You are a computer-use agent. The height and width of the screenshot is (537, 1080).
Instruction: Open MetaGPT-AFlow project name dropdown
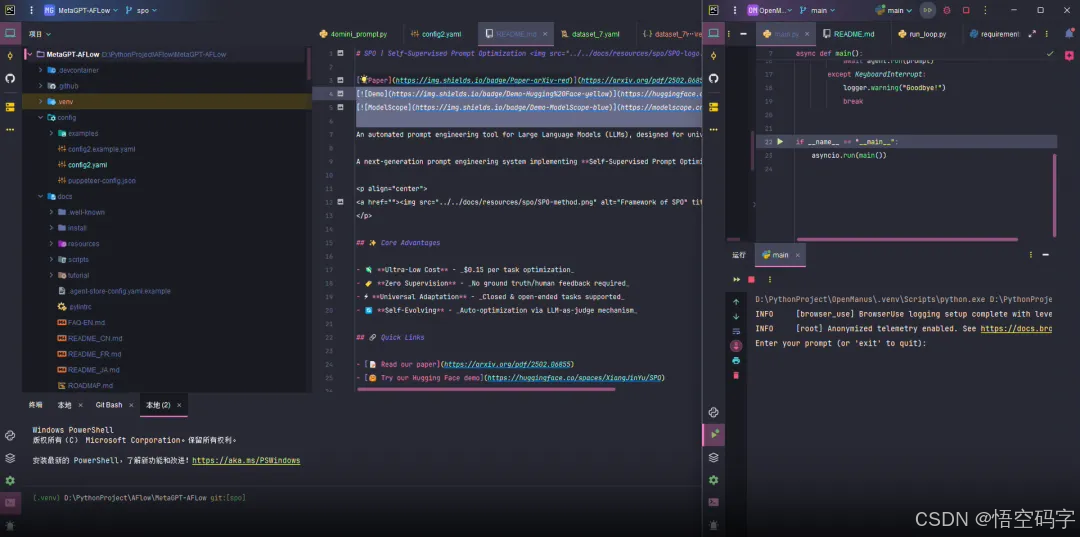(81, 10)
